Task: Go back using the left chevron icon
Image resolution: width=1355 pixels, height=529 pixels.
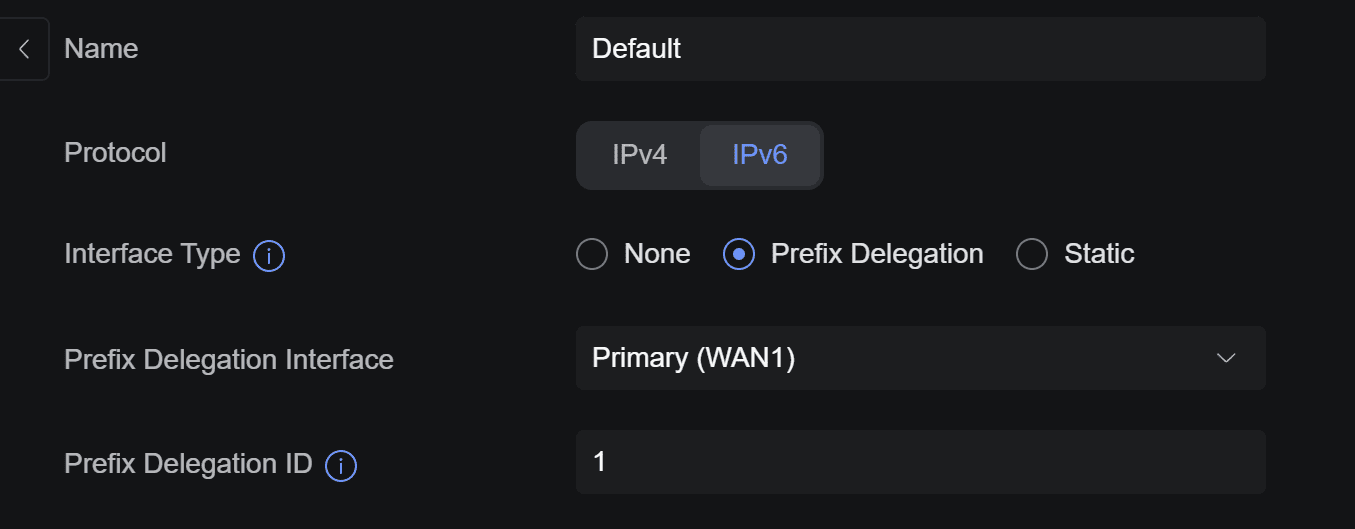Action: point(24,49)
